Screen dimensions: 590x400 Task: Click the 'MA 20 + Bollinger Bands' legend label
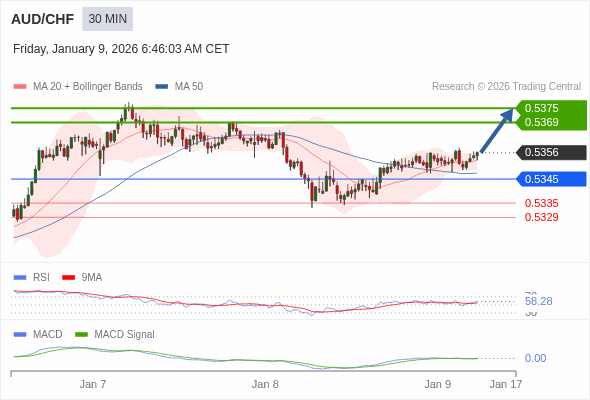[x=88, y=87]
